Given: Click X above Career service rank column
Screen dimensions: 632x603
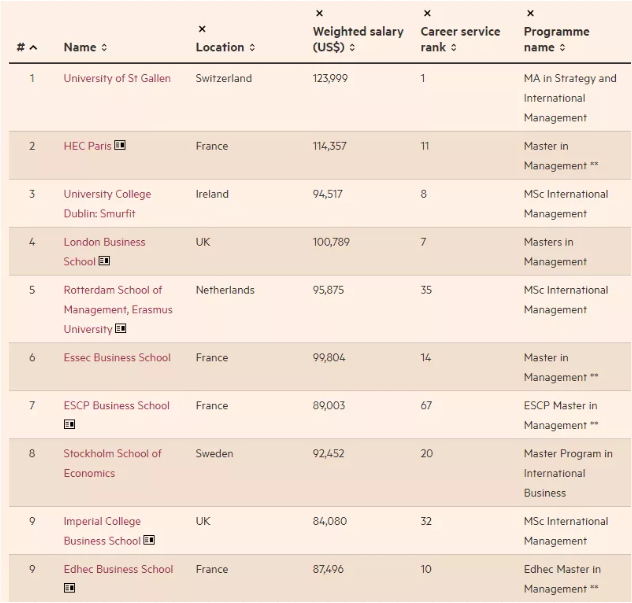Looking at the screenshot, I should pyautogui.click(x=427, y=13).
